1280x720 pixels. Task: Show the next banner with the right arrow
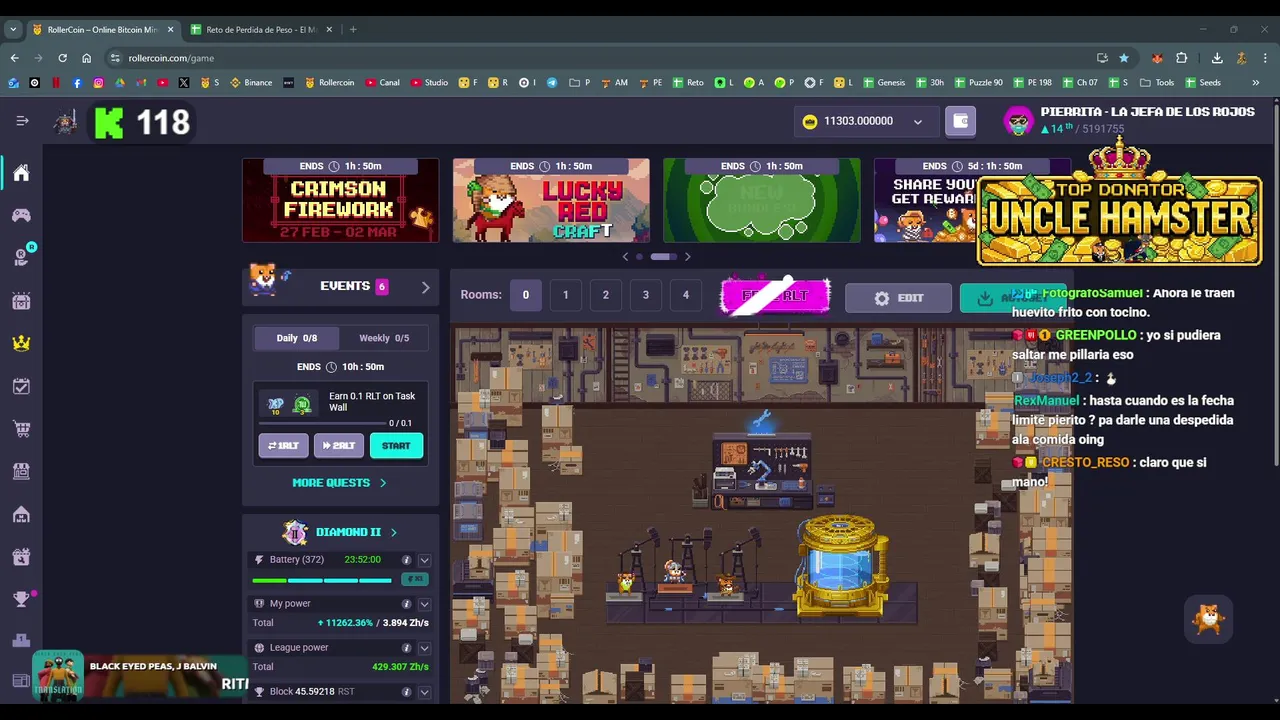coord(687,257)
